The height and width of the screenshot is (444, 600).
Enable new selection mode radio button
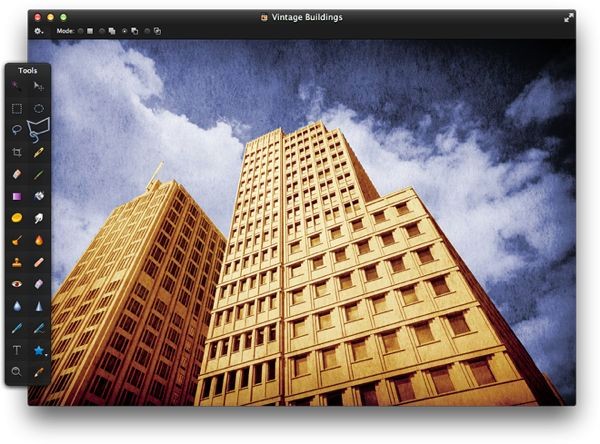tap(80, 31)
